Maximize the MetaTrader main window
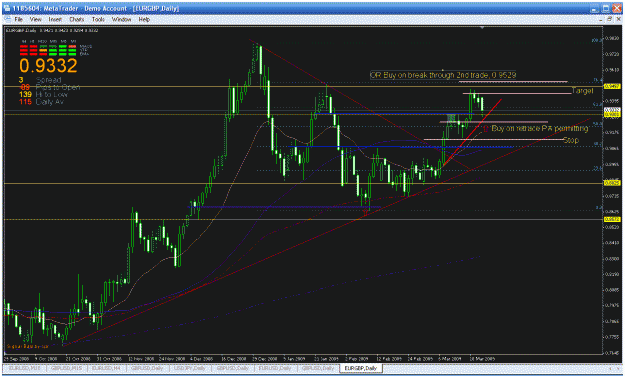 606,8
